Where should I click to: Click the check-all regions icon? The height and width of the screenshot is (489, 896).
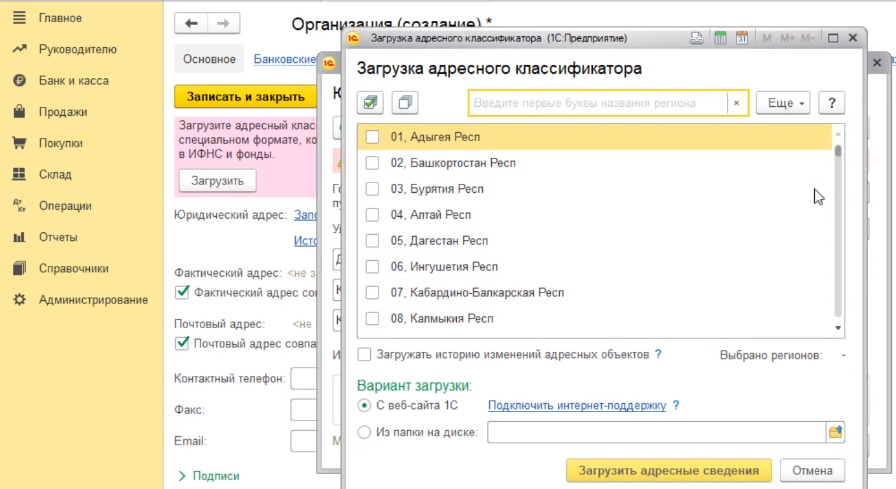pos(370,103)
